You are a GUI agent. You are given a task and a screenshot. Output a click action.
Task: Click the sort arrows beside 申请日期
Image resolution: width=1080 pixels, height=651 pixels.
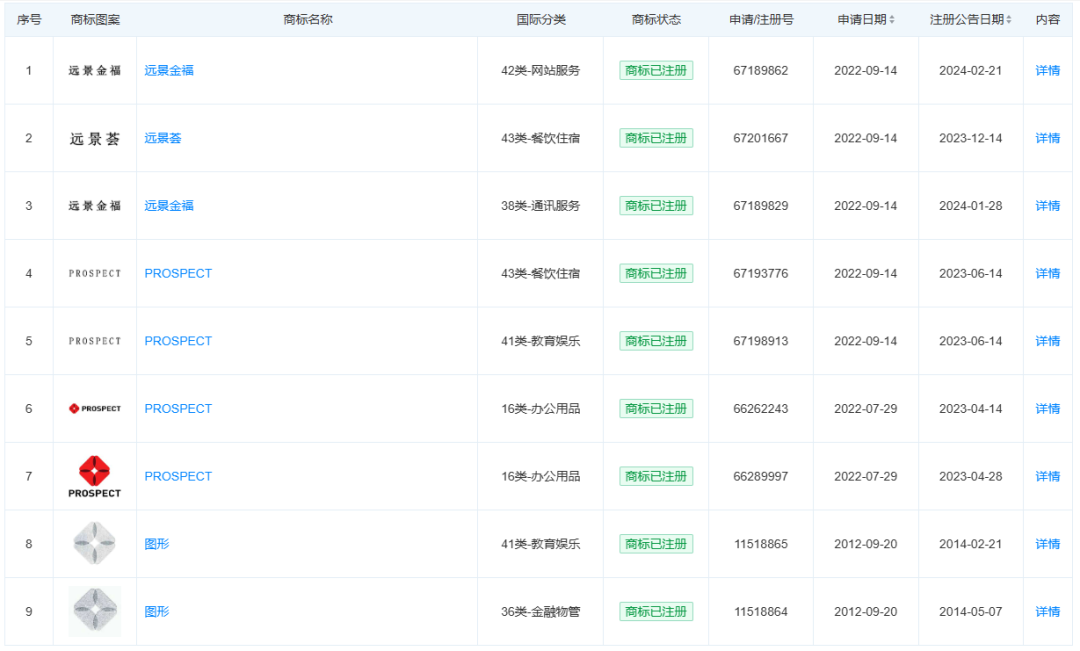[x=892, y=20]
